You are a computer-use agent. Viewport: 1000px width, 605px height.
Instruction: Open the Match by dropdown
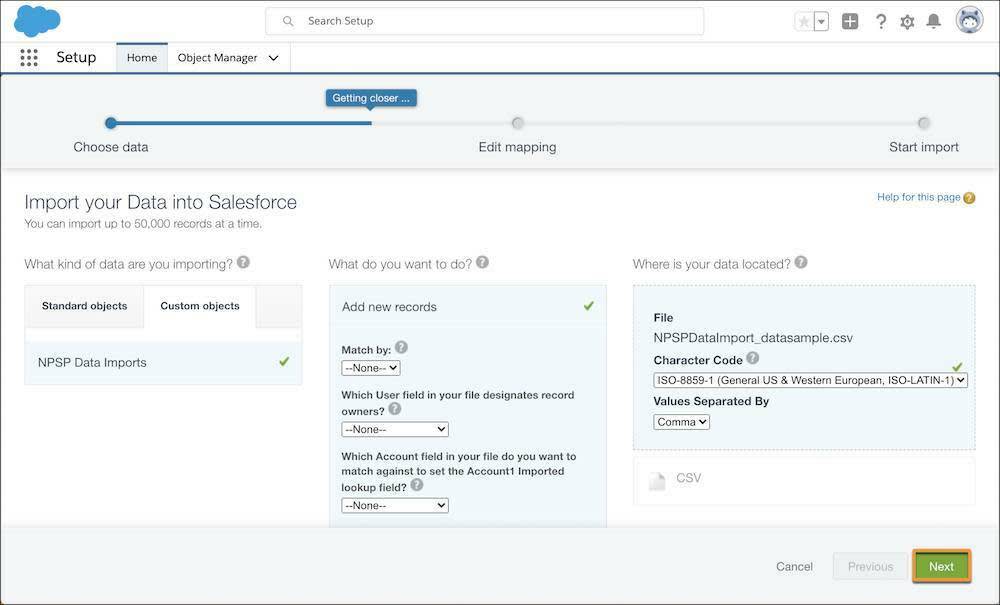click(371, 368)
